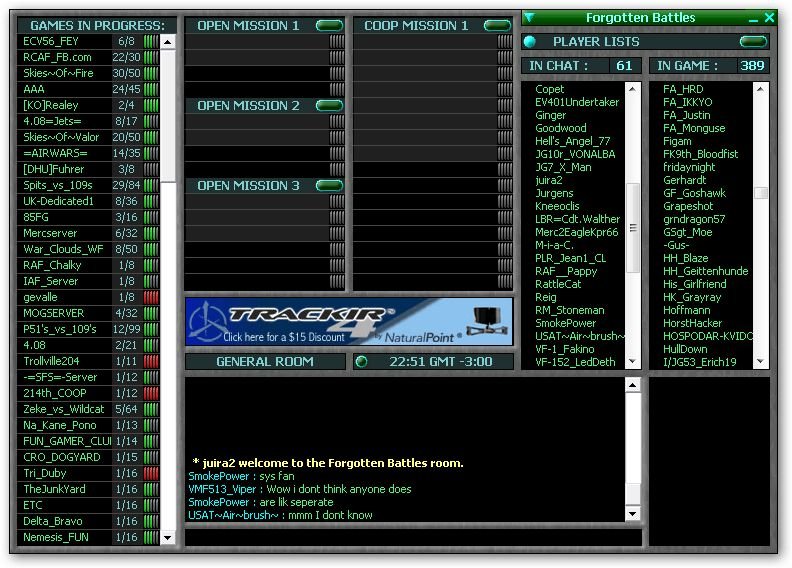Viewport: 792px width, 568px height.
Task: Open the green triangle menu beside Forgotten Battles
Action: coord(530,17)
